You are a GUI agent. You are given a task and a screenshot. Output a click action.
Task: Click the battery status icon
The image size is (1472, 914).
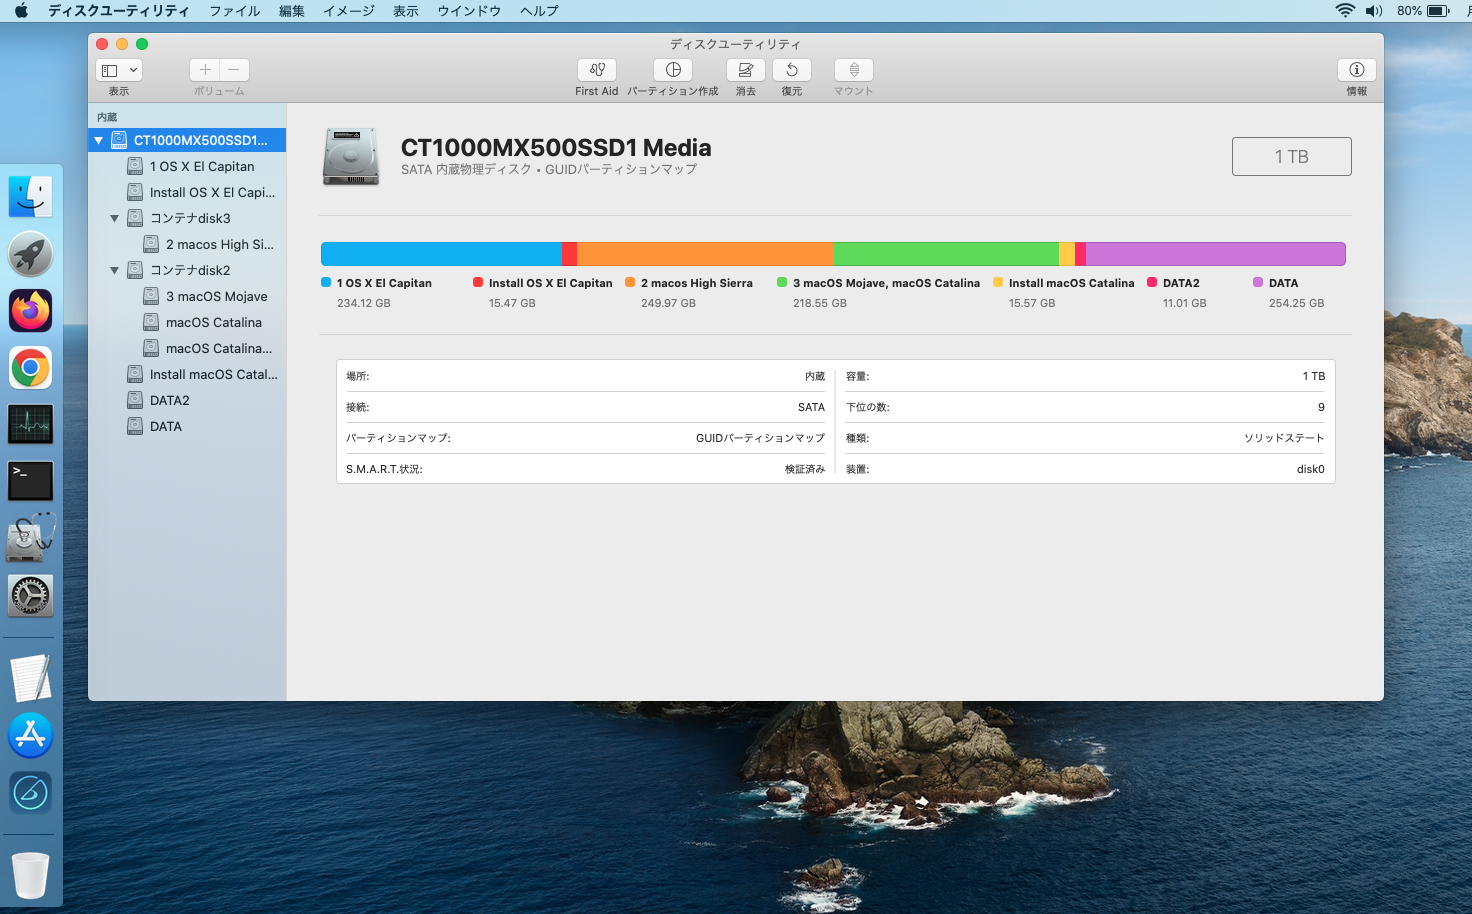(x=1438, y=11)
